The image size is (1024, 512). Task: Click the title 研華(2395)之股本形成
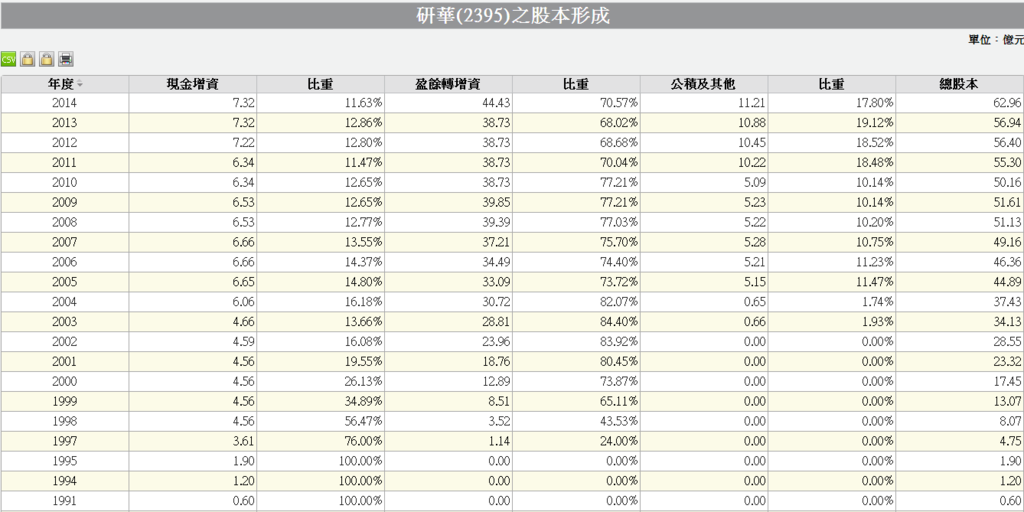click(x=513, y=15)
